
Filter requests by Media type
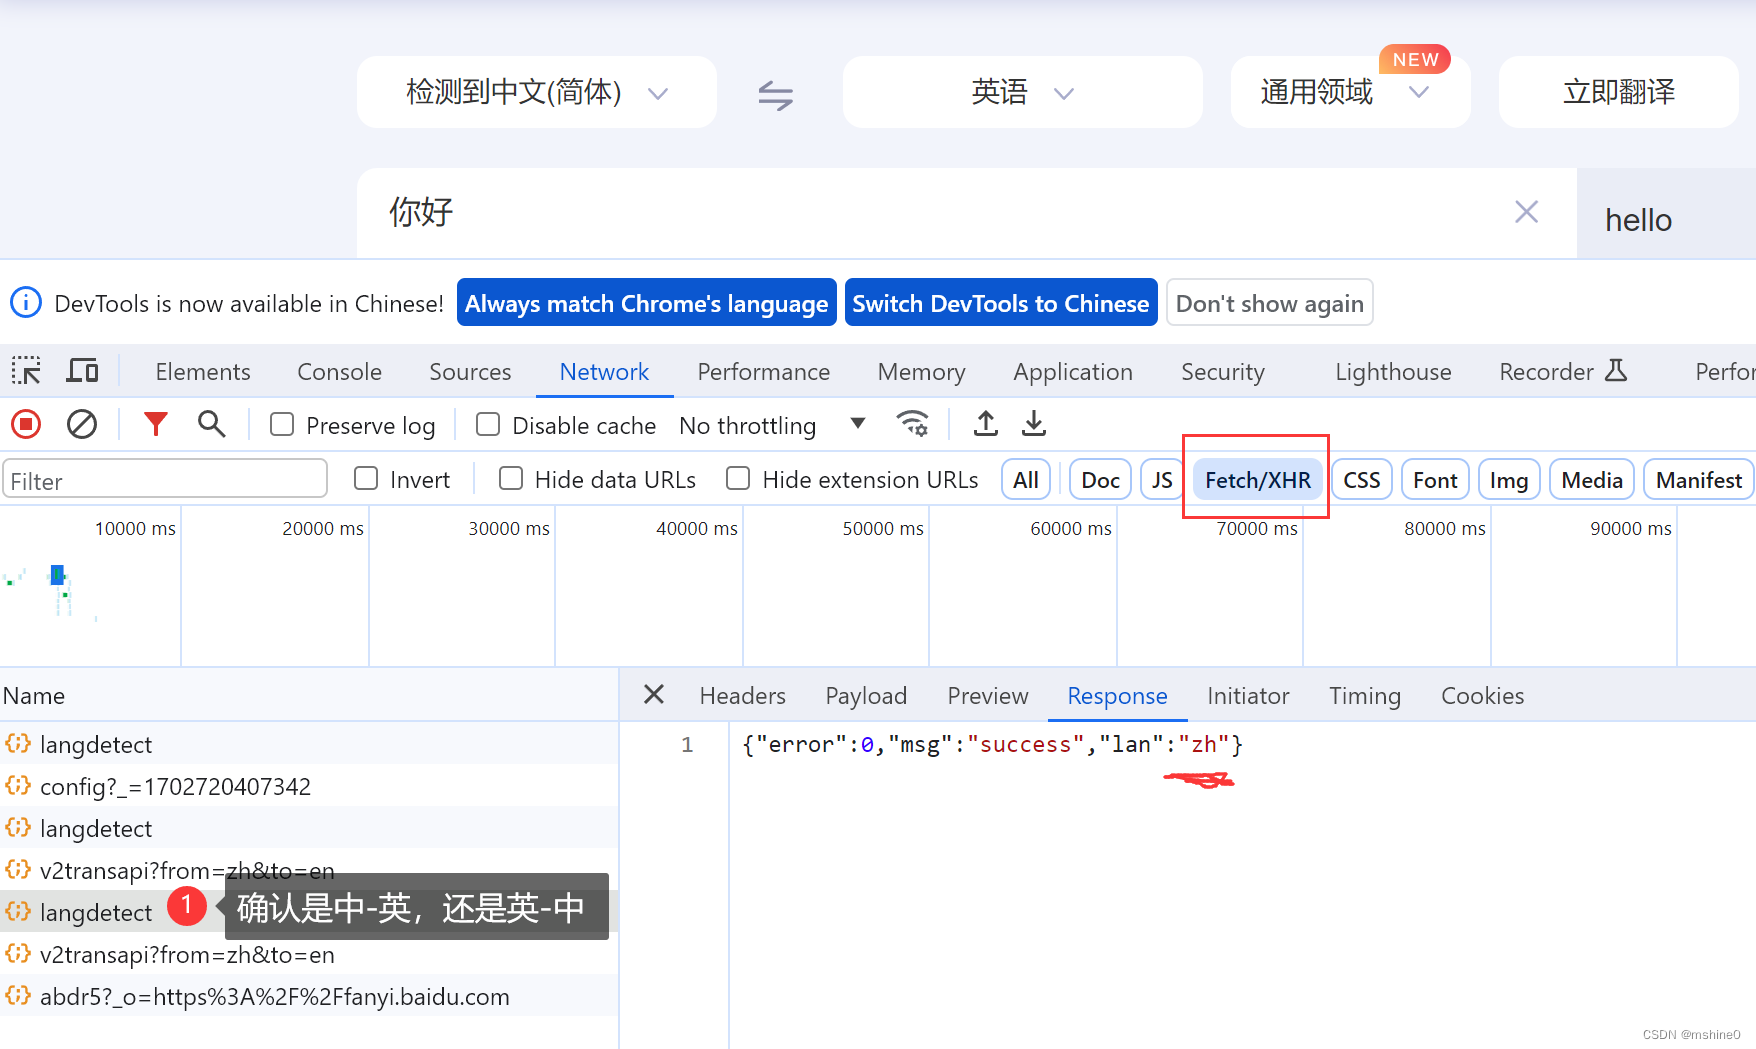coord(1592,480)
